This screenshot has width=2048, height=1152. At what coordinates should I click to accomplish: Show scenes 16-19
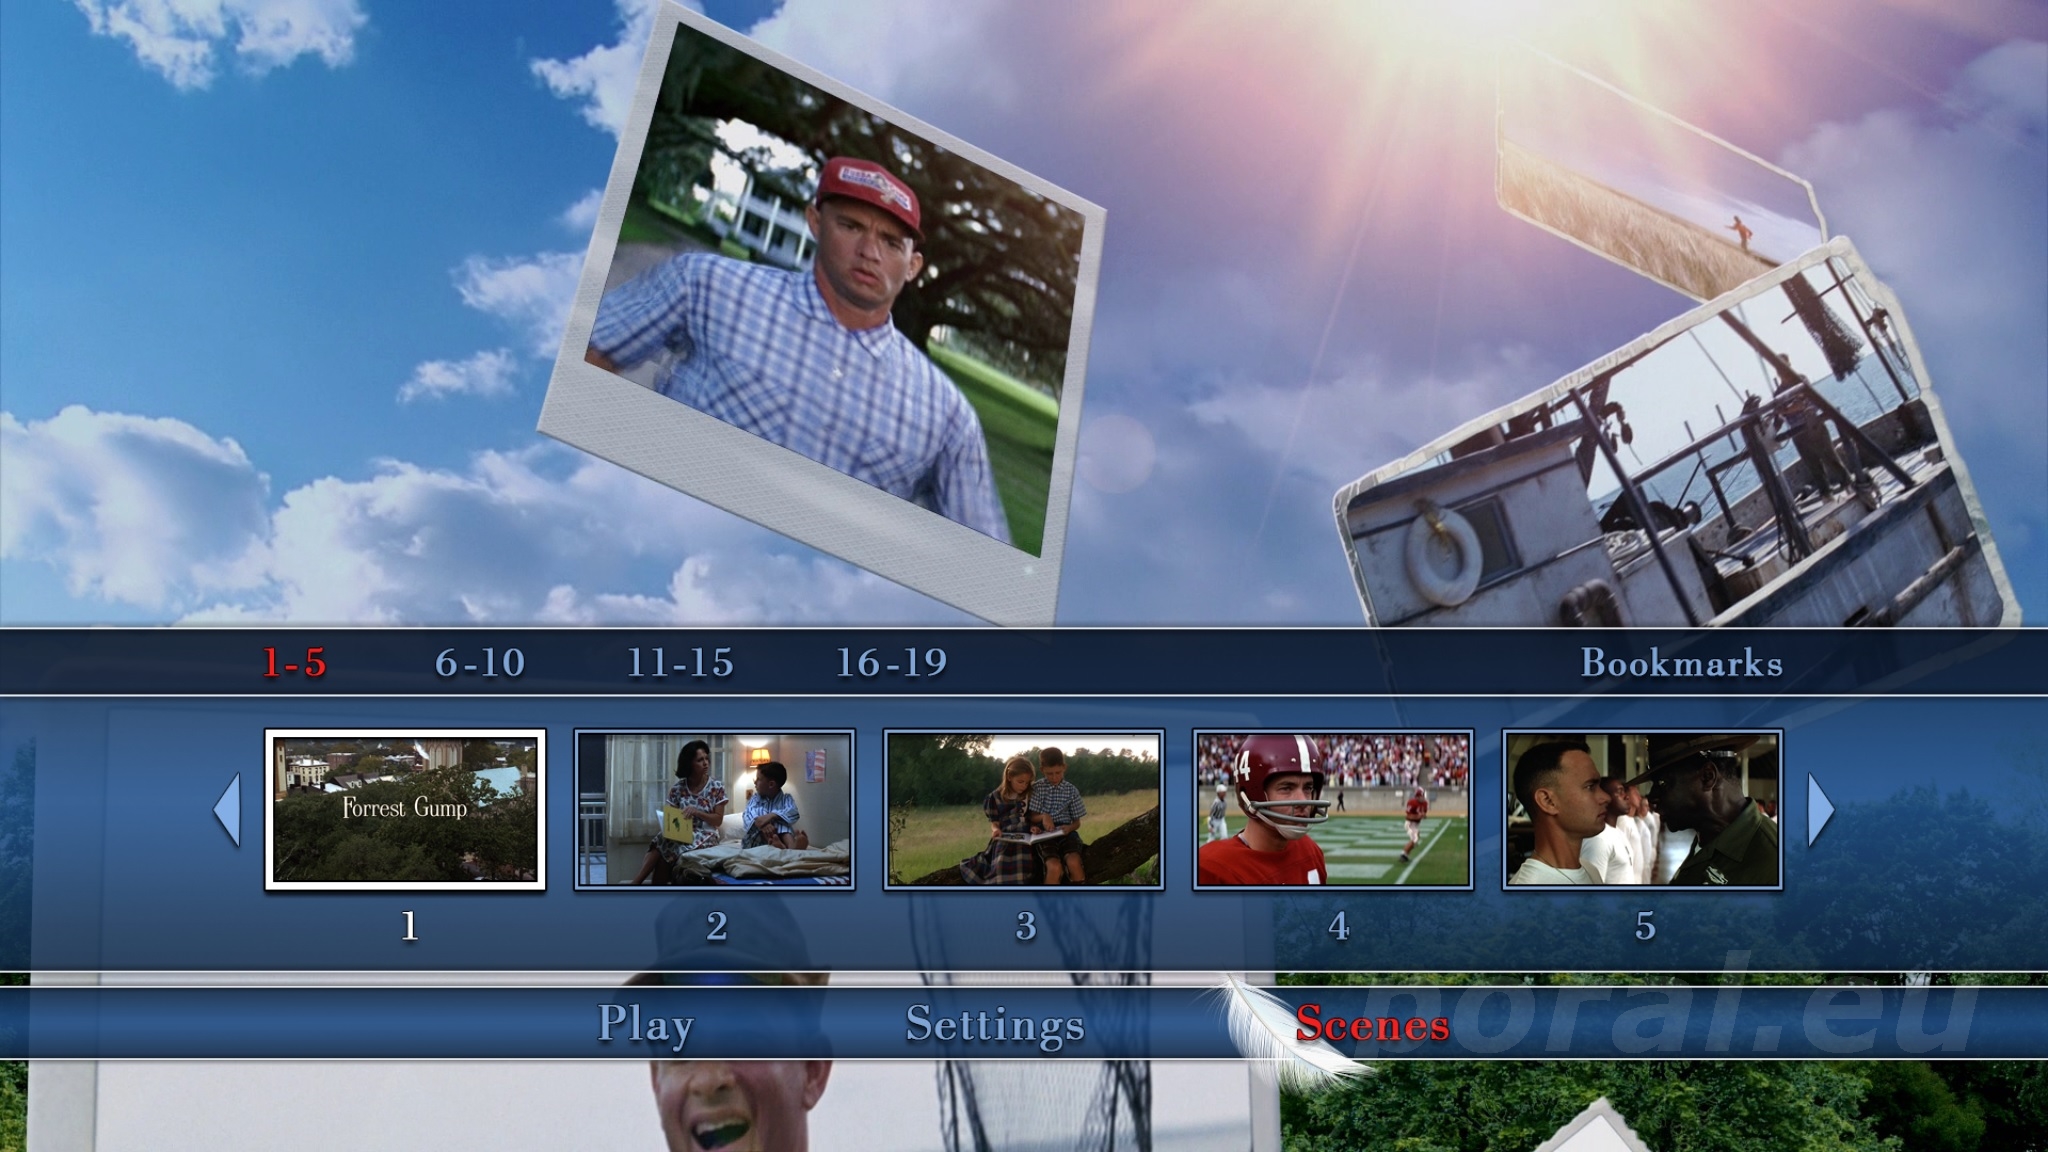(x=891, y=663)
